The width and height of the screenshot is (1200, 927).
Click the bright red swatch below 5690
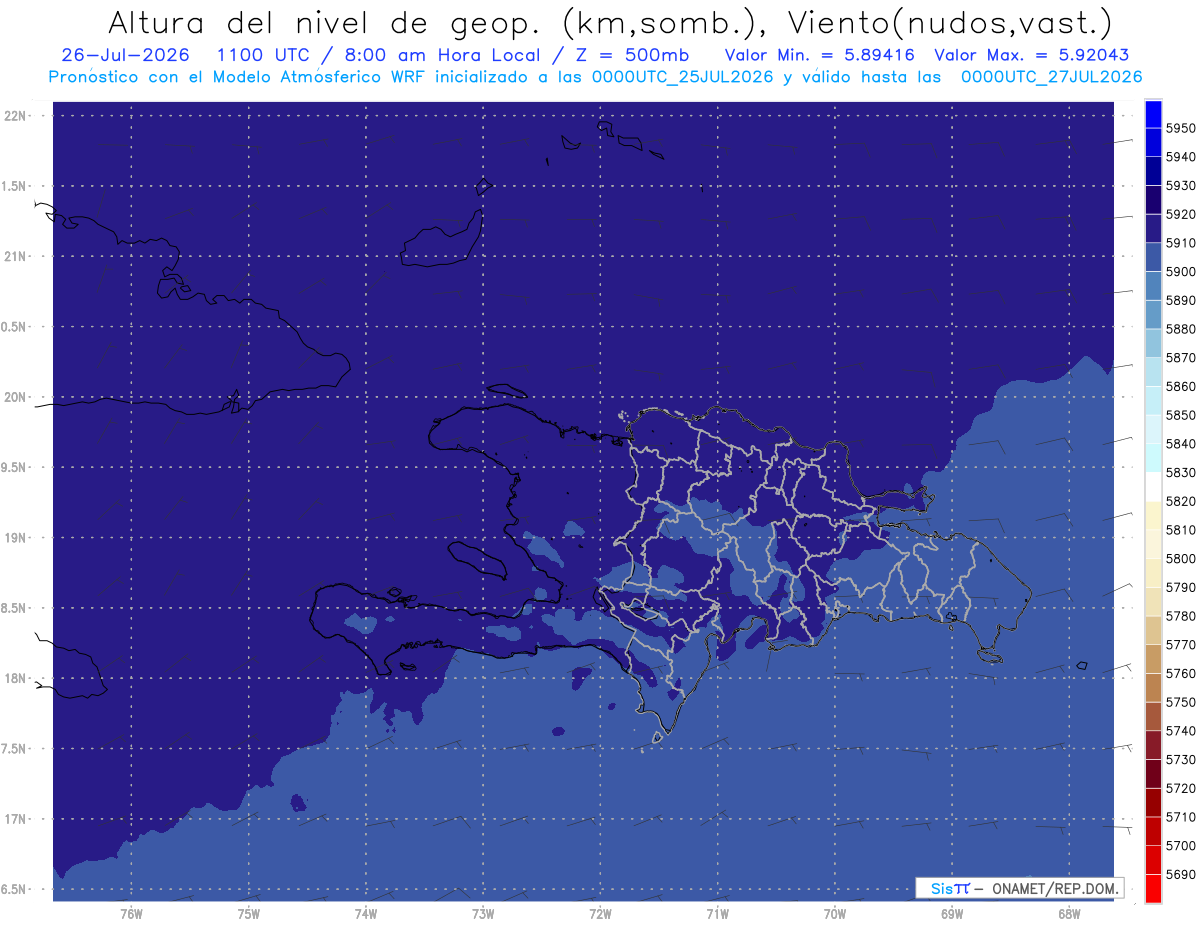coord(1153,888)
